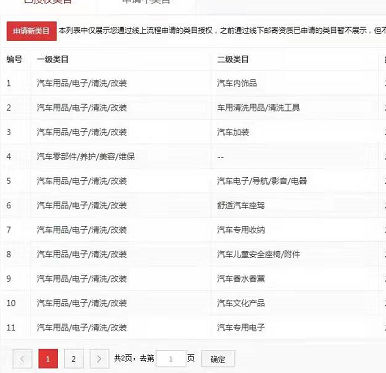Click the 确定 confirm button

point(218,359)
